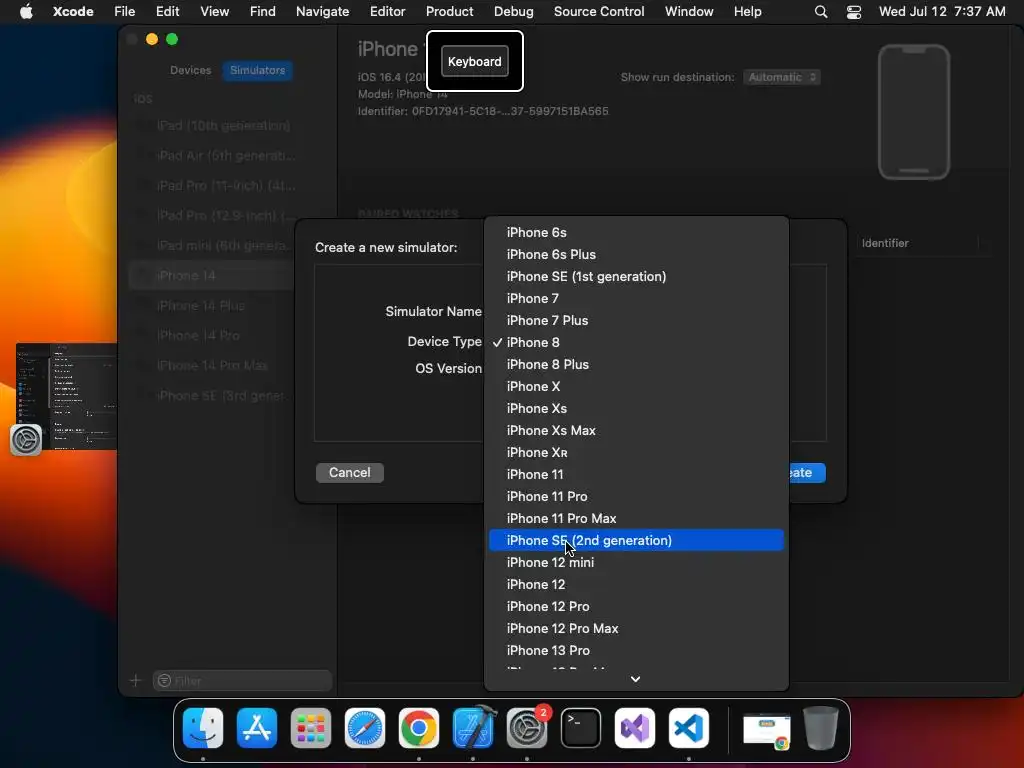The image size is (1024, 768).
Task: Select iPhone Xs Max device type
Action: point(636,430)
